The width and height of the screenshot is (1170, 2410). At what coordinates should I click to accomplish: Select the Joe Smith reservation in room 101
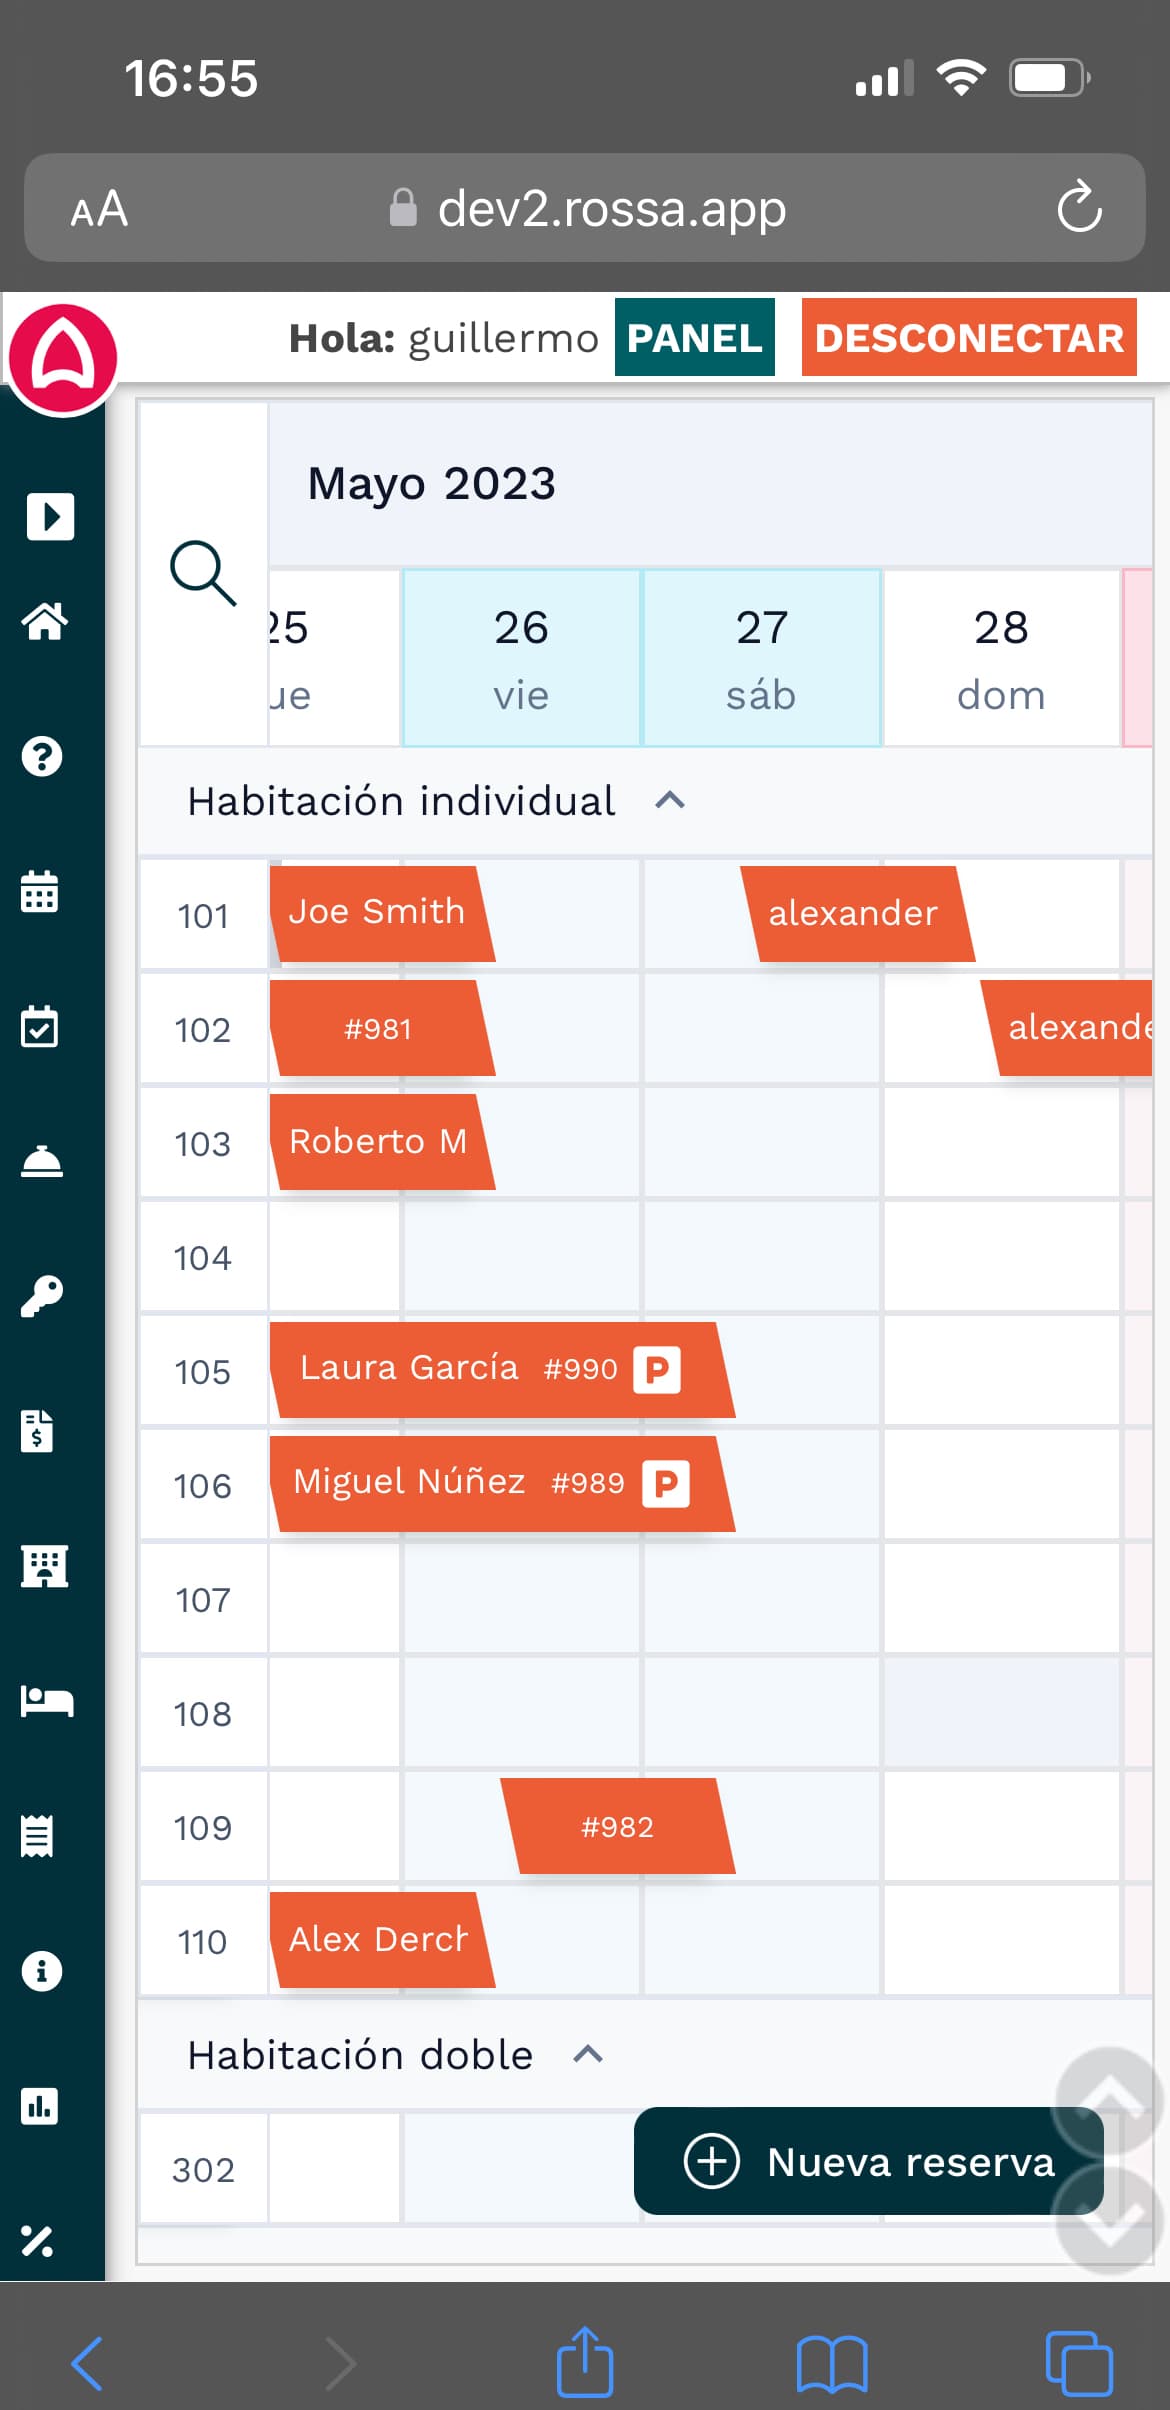tap(378, 912)
